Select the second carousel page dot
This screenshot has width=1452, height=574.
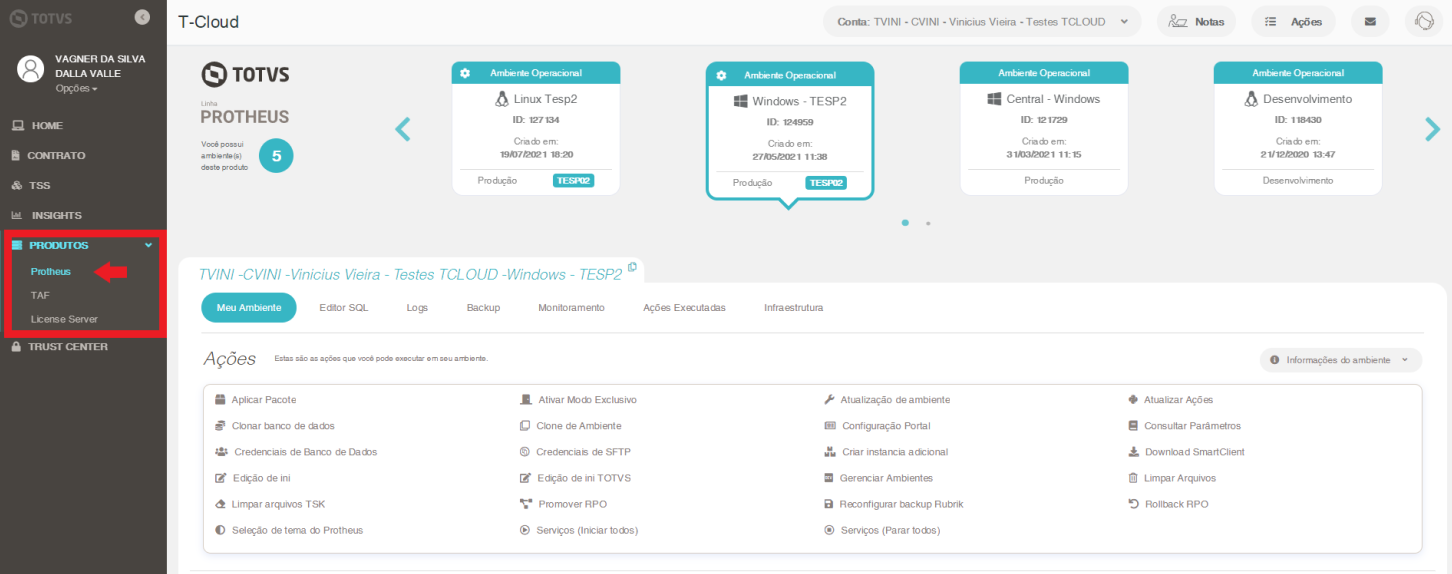[x=928, y=223]
